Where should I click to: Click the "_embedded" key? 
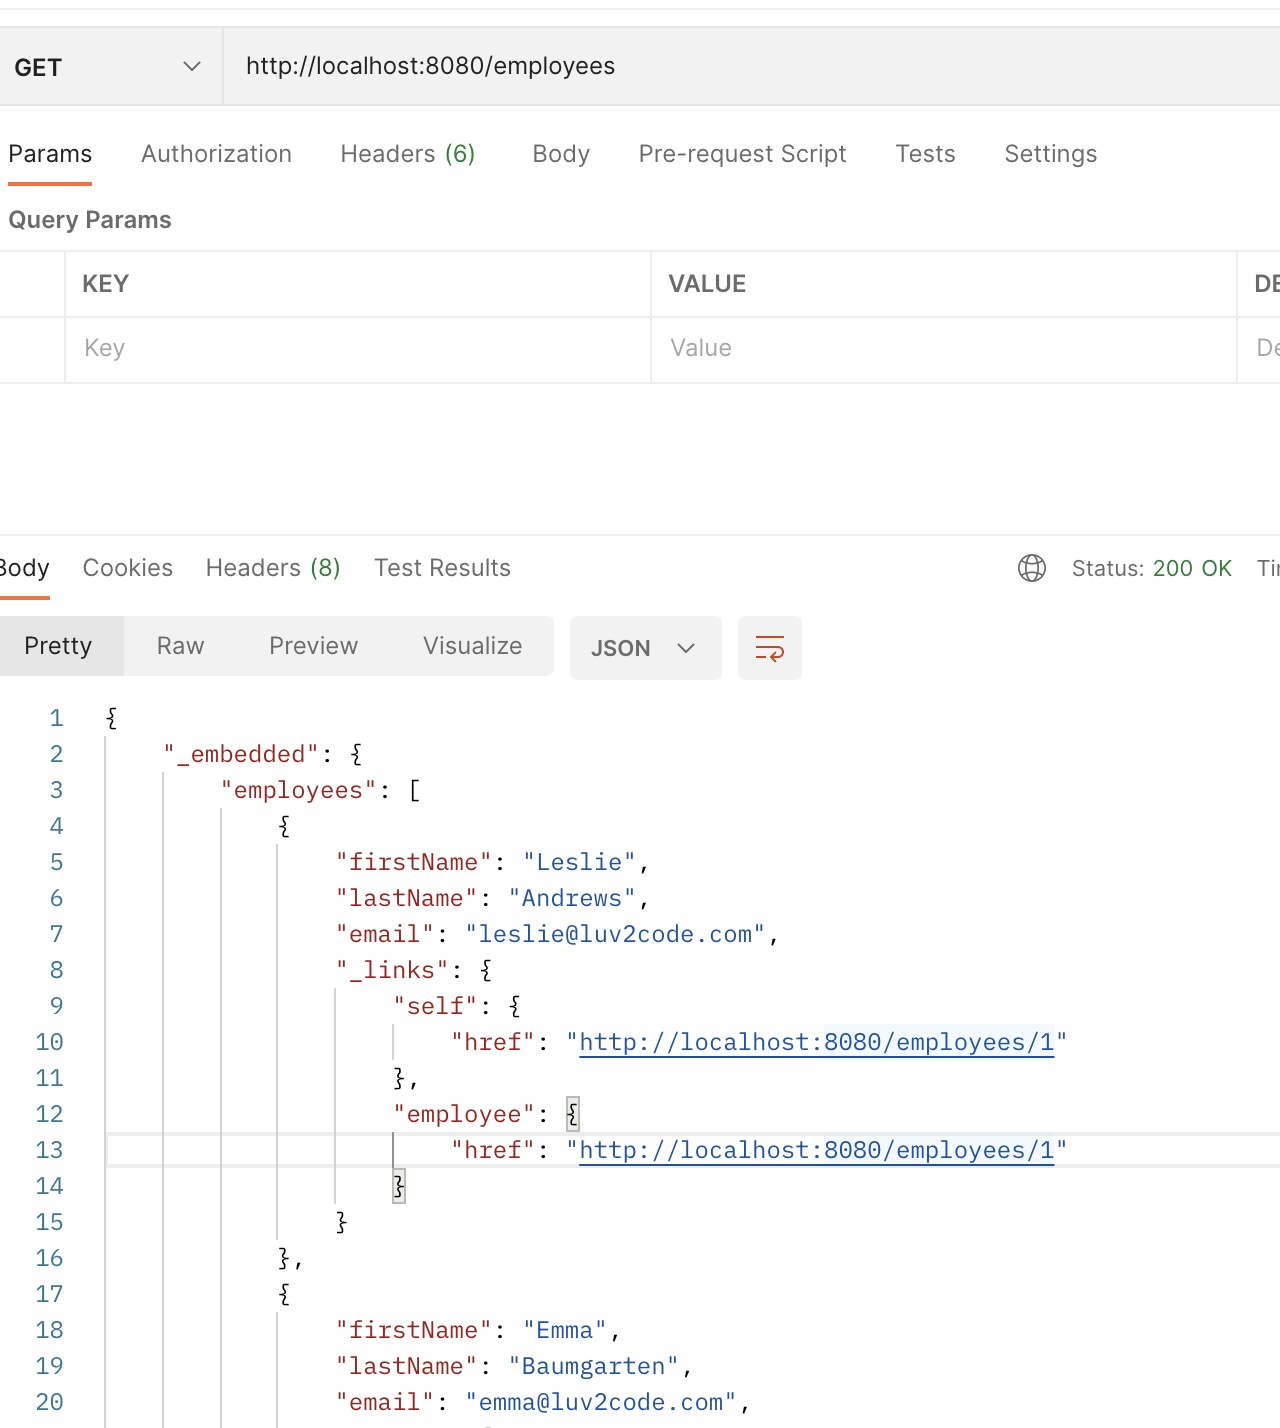pyautogui.click(x=241, y=754)
